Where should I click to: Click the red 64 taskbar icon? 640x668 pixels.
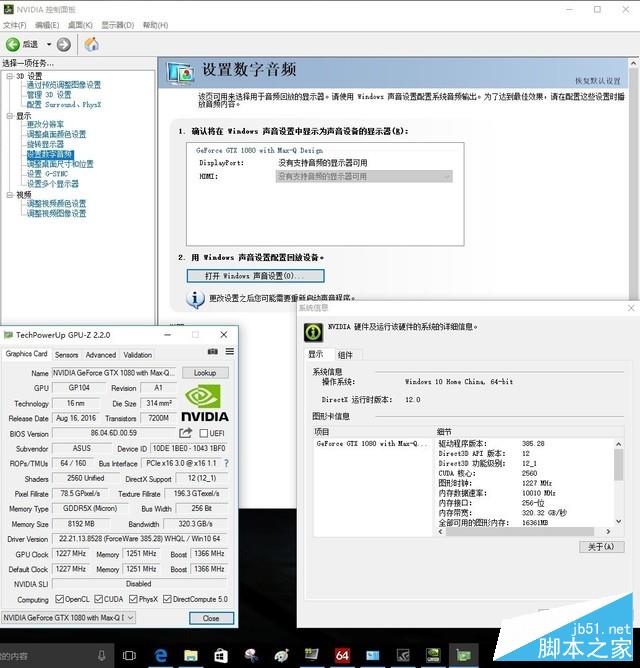(342, 655)
